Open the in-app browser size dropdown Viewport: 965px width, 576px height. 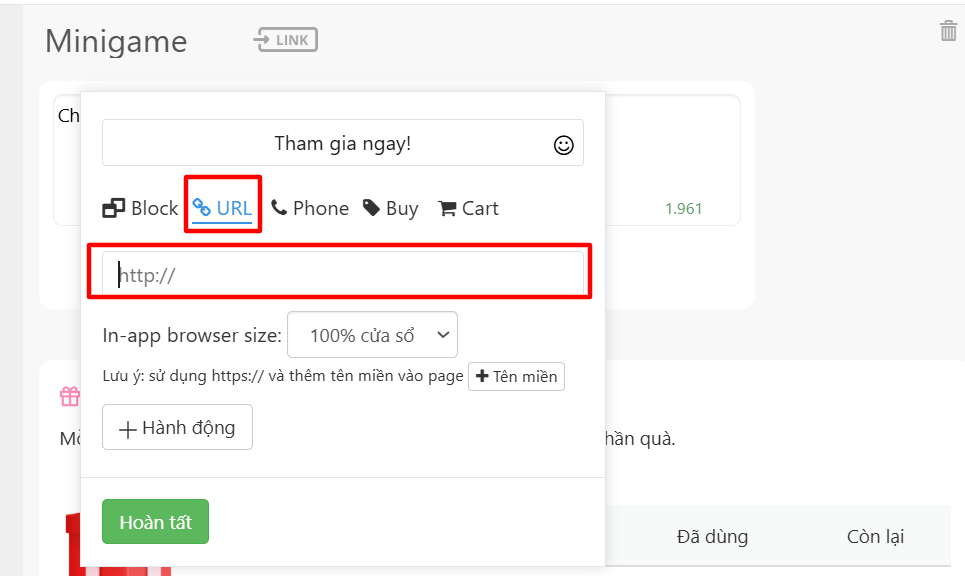[x=372, y=334]
